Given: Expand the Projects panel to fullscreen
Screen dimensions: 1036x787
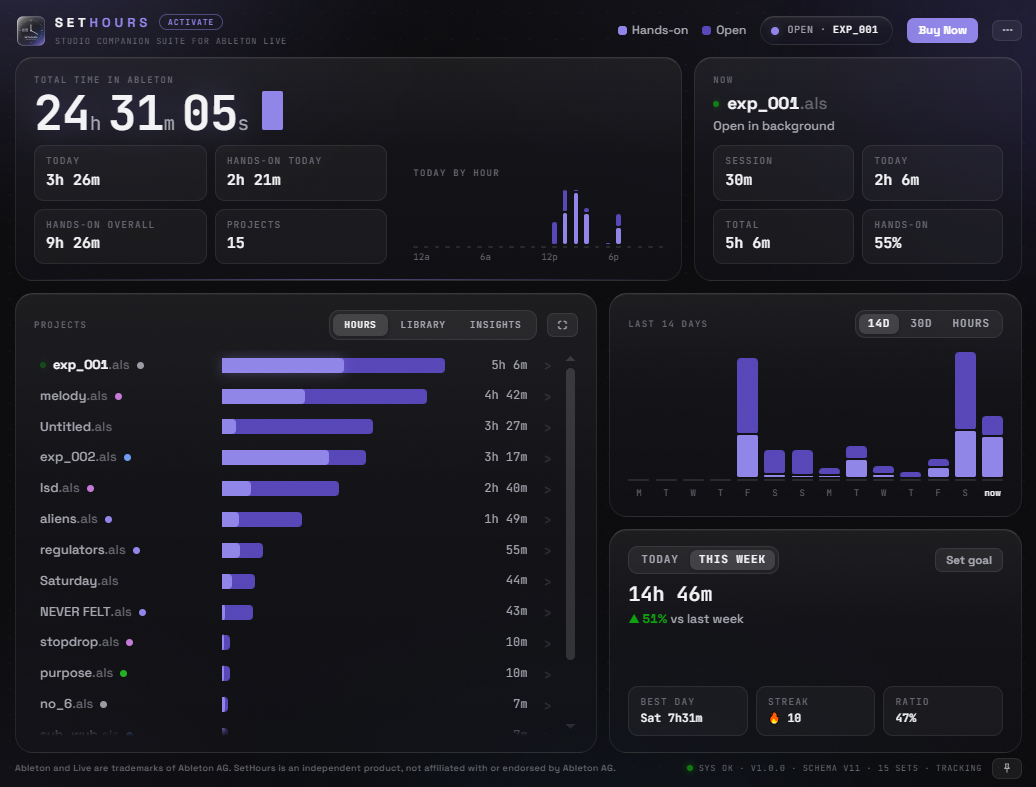Looking at the screenshot, I should point(562,325).
